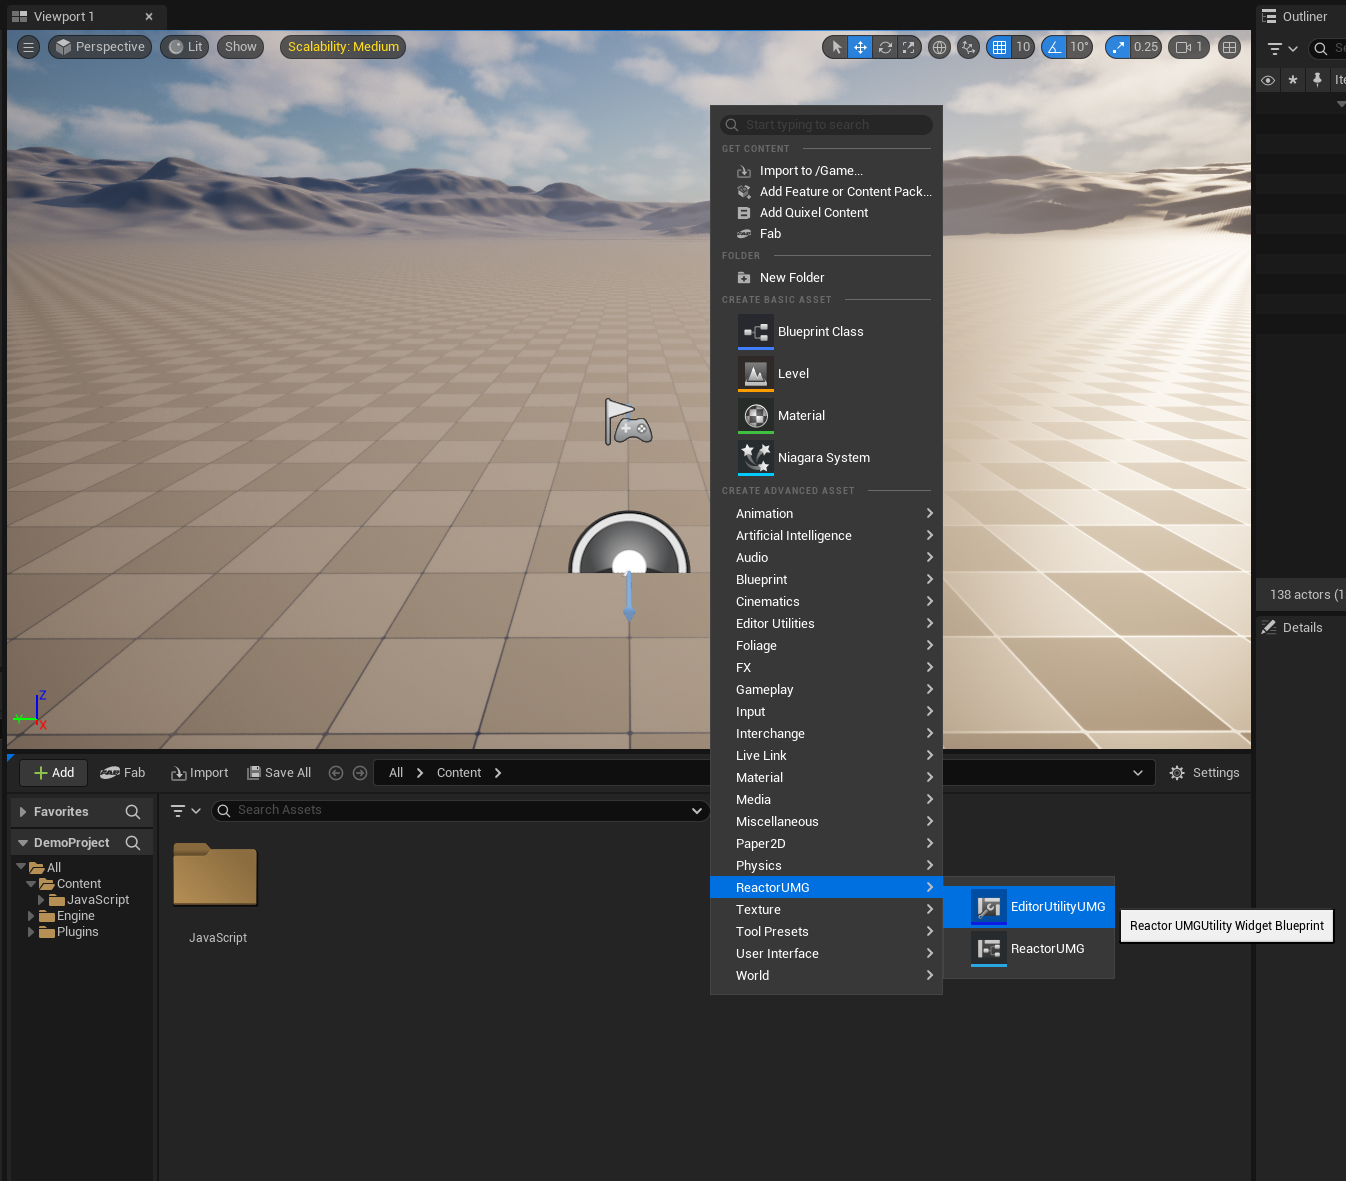The image size is (1346, 1181).
Task: Create a Niagara System asset
Action: pos(823,458)
